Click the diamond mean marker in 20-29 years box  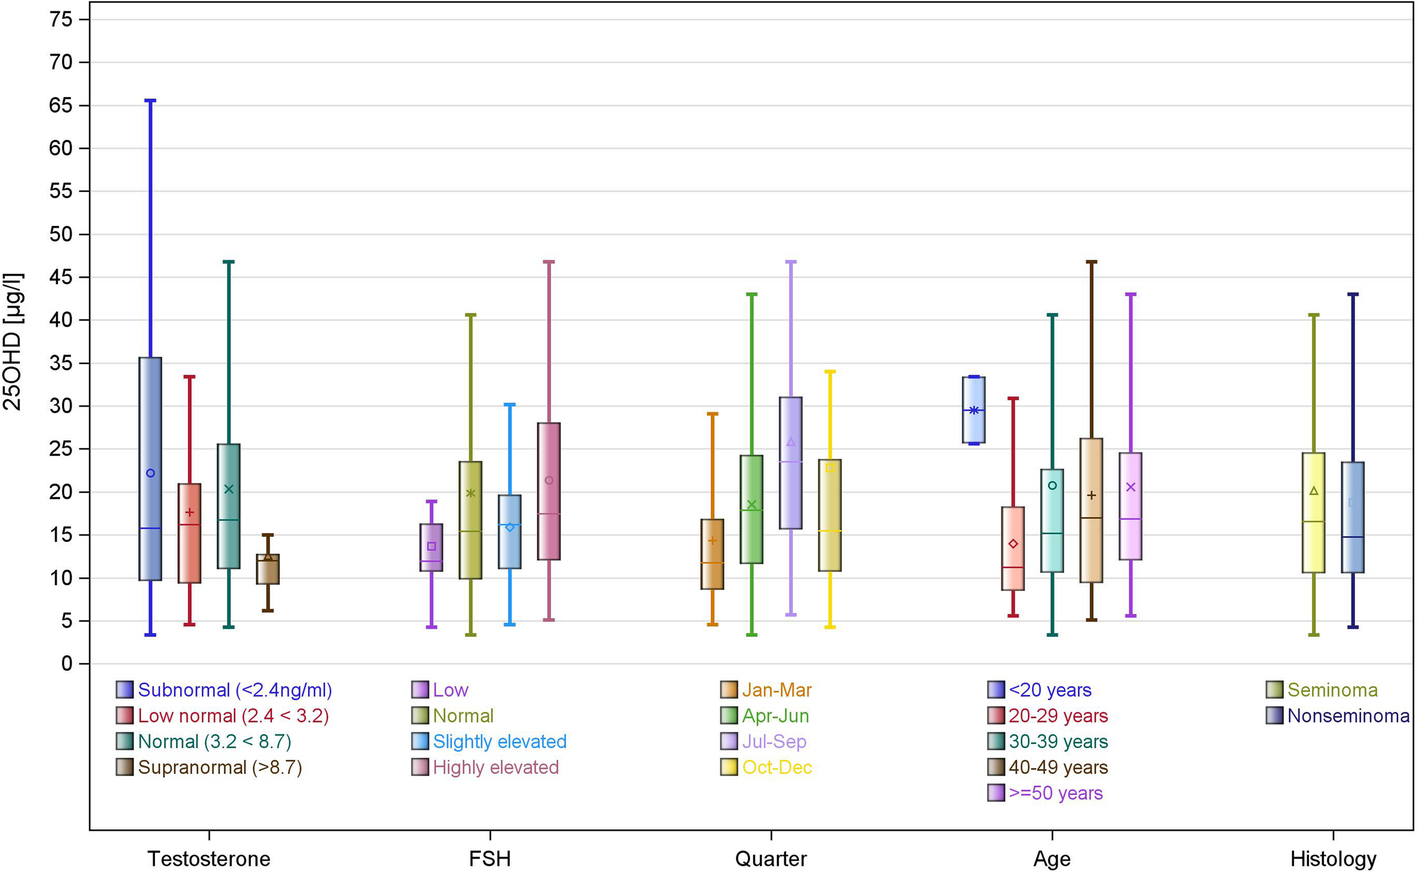click(x=1013, y=544)
